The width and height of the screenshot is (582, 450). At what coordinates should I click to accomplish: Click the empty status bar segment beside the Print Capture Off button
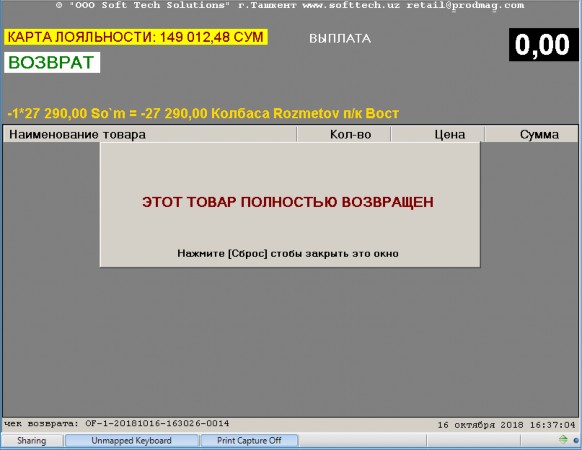click(363, 441)
